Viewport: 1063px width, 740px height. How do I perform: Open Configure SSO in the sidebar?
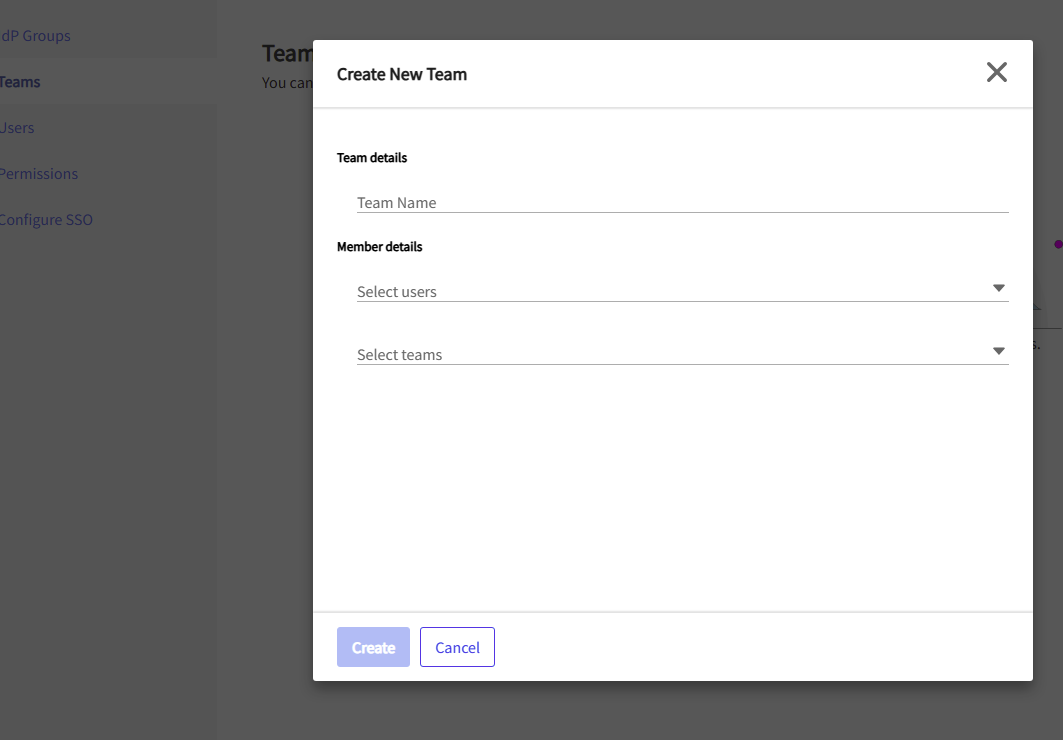[46, 220]
